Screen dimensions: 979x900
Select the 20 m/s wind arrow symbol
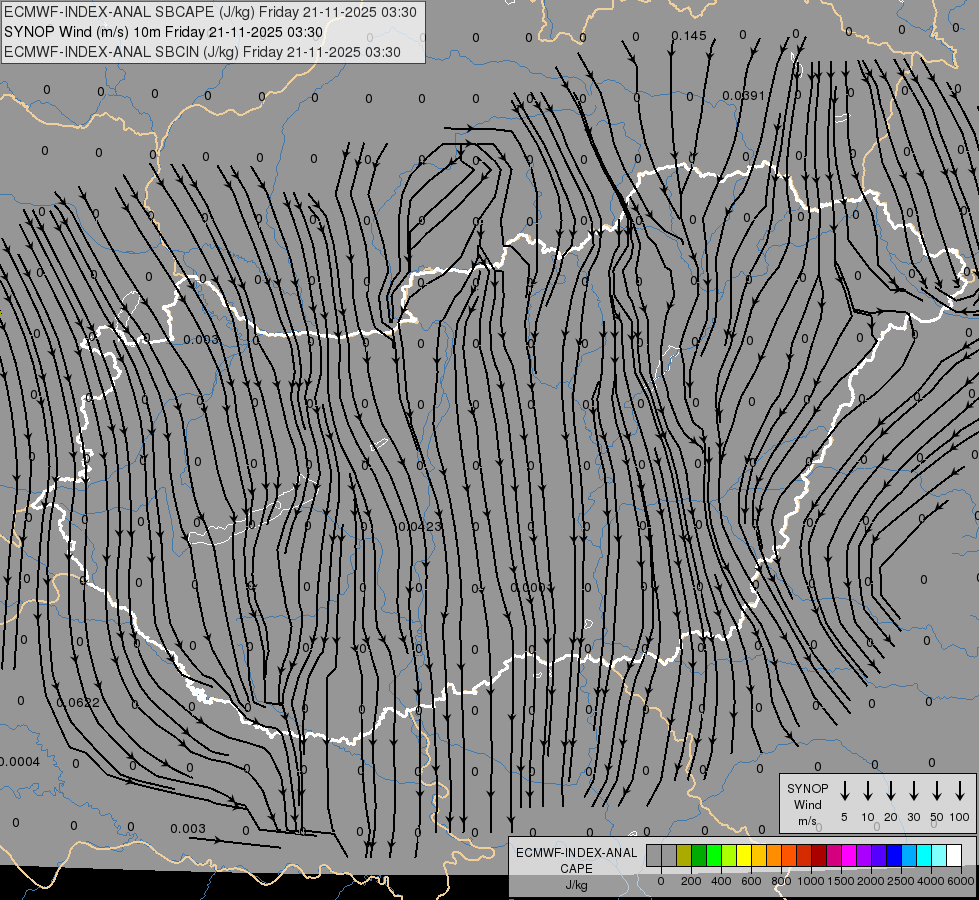pyautogui.click(x=891, y=791)
